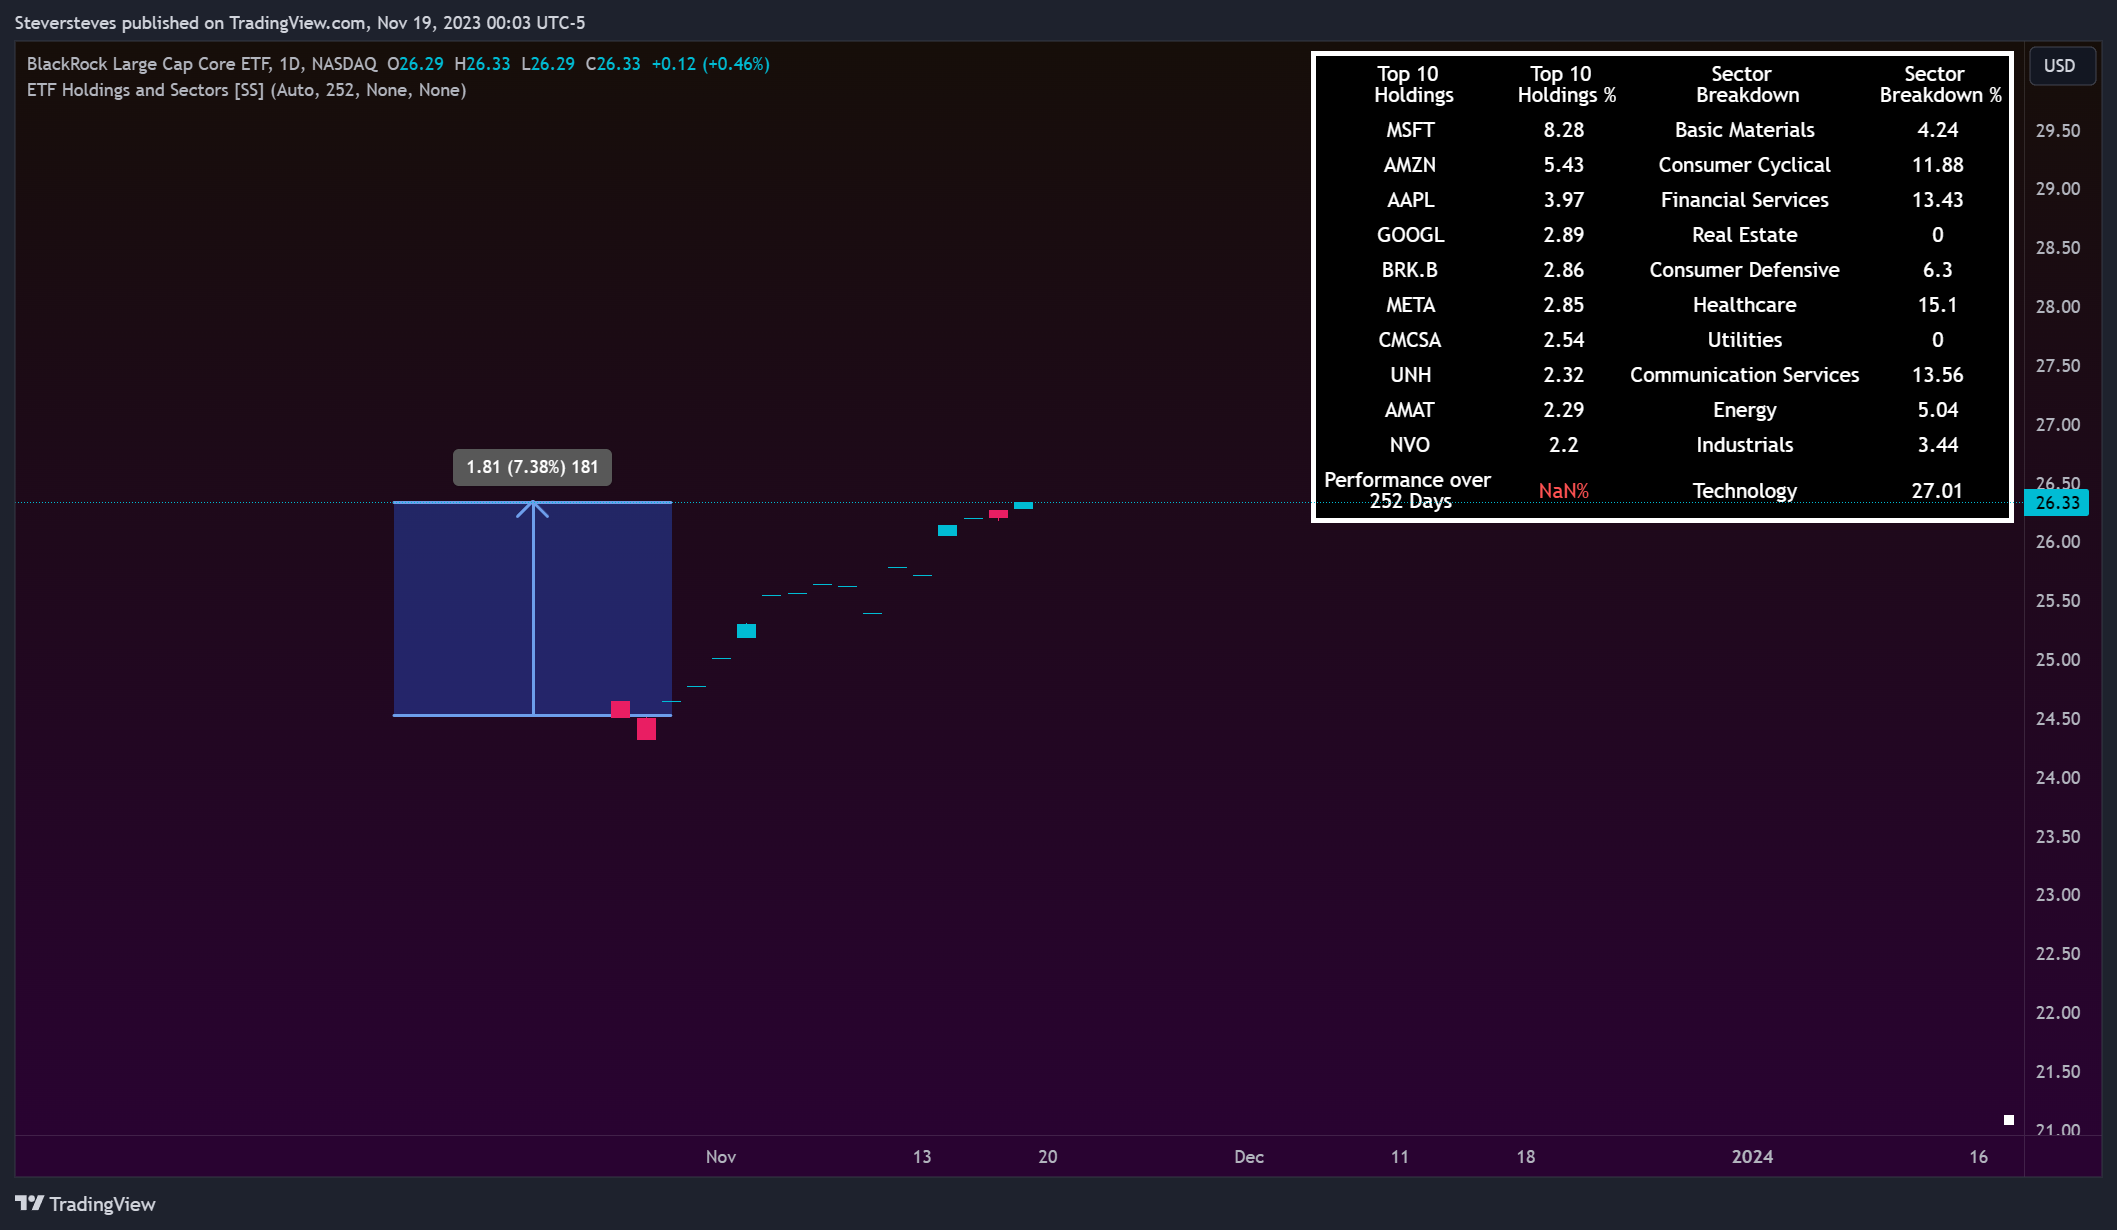Click the Energy sector row
Viewport: 2117px width, 1230px height.
1745,410
